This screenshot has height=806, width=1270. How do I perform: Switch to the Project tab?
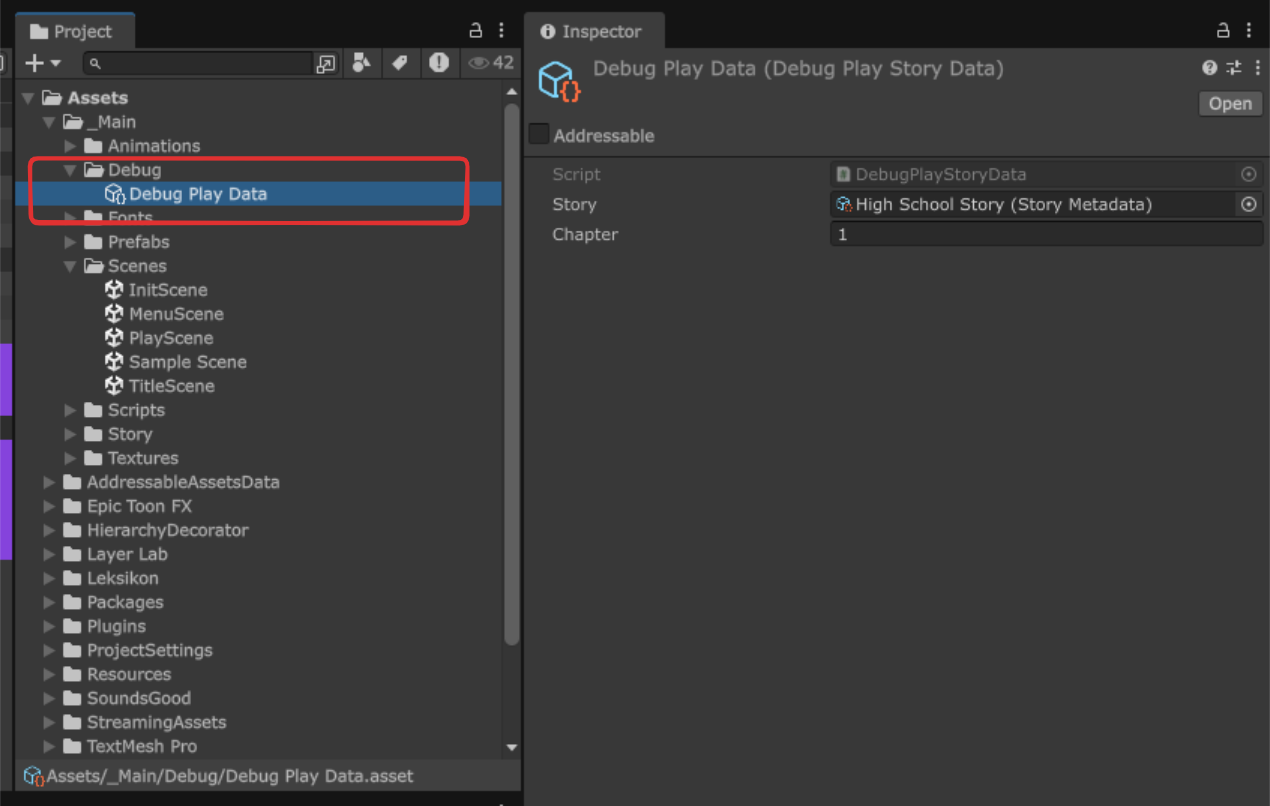click(75, 29)
